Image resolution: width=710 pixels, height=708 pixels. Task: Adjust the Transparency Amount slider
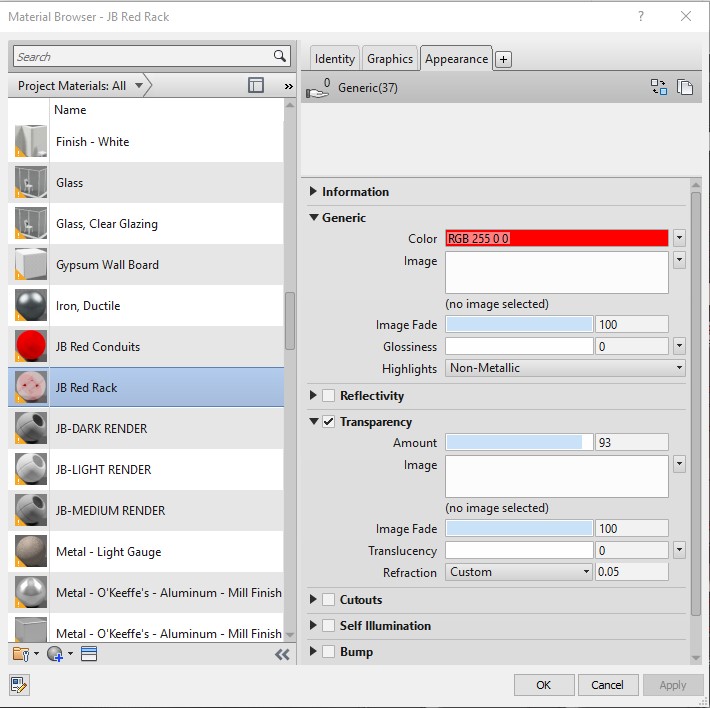(x=519, y=442)
